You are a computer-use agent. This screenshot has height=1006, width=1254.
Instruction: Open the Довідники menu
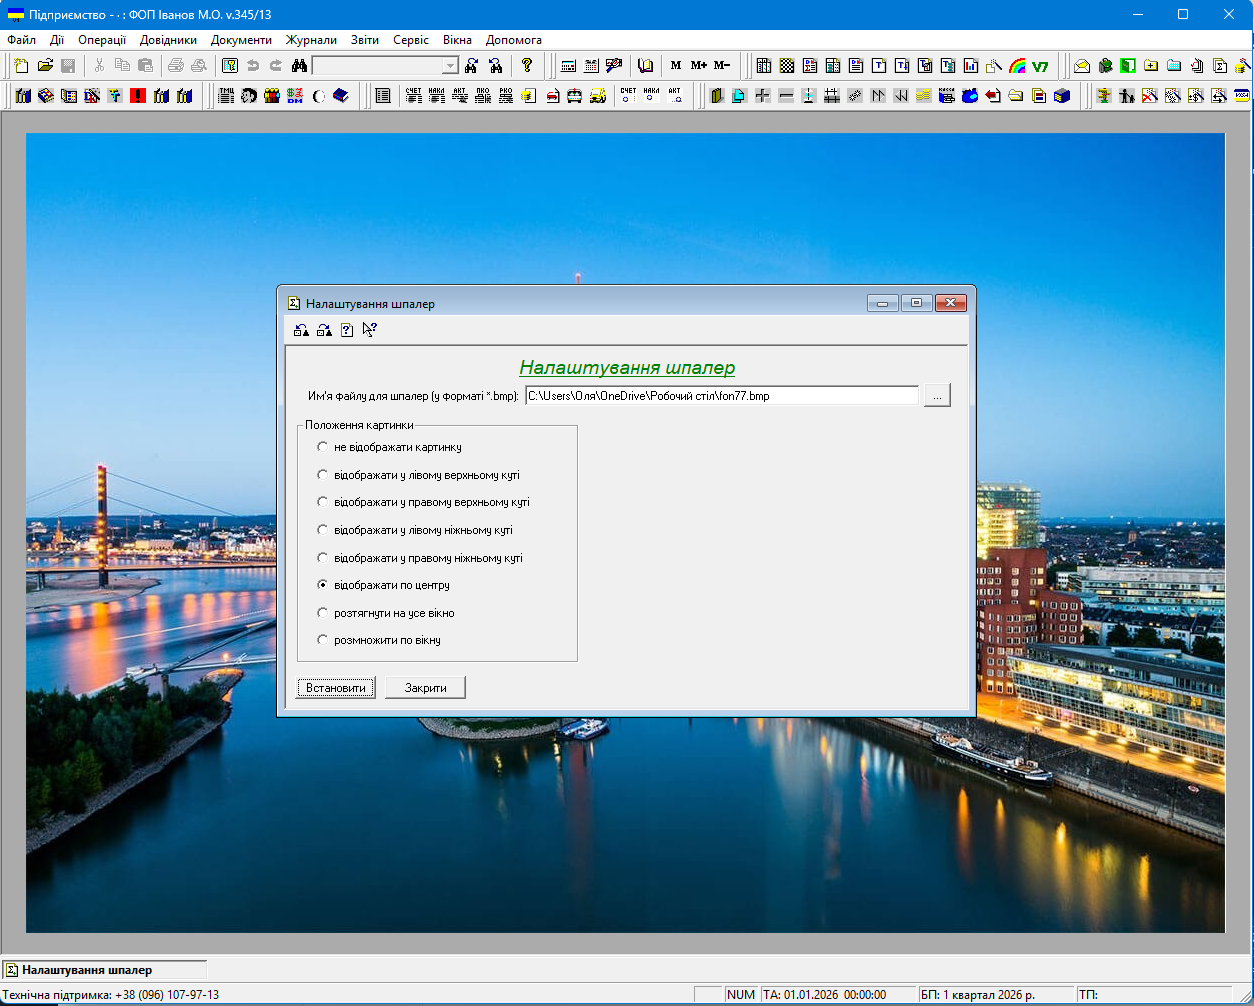(x=168, y=40)
